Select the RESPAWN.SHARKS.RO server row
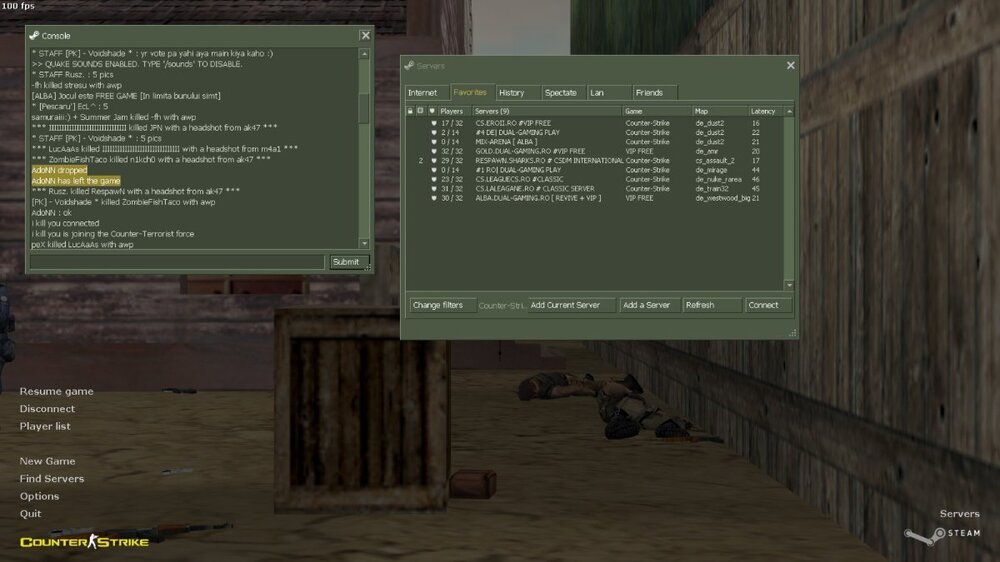The height and width of the screenshot is (562, 1000). tap(548, 160)
